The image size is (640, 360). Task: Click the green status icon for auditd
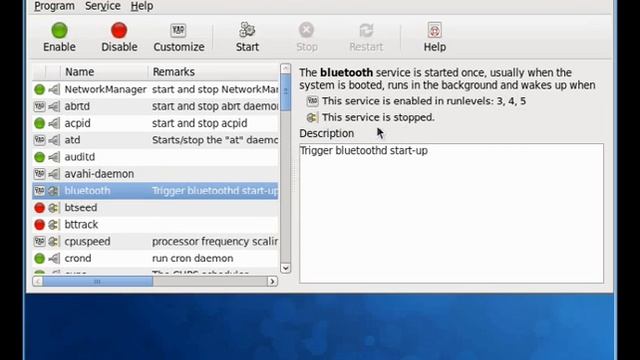[x=40, y=157]
